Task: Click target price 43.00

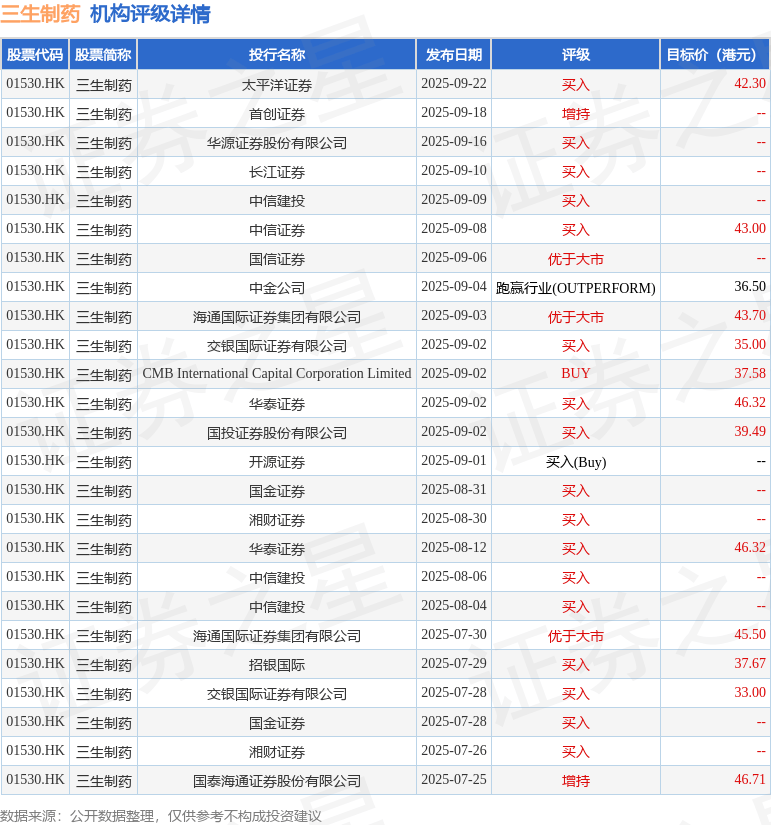Action: 750,229
